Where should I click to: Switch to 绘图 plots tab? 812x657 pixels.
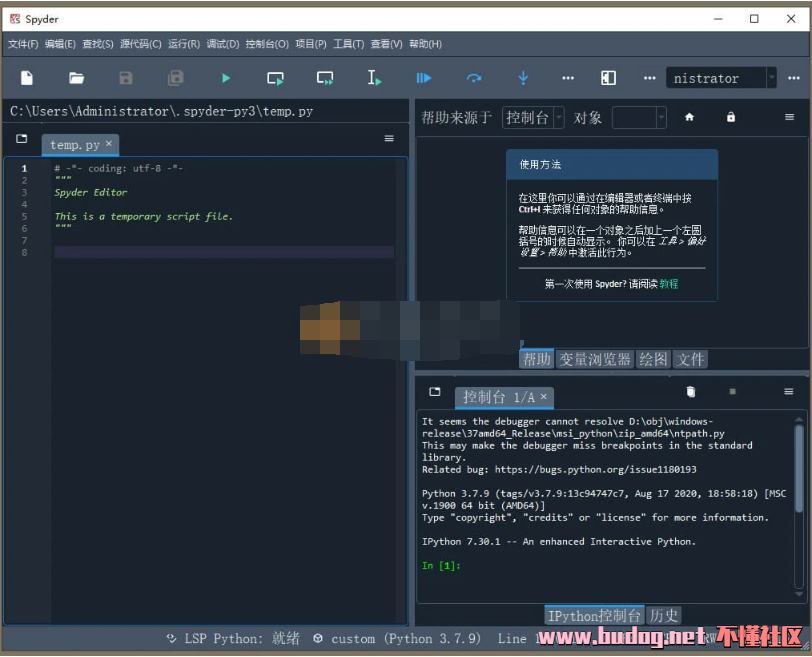pos(653,359)
